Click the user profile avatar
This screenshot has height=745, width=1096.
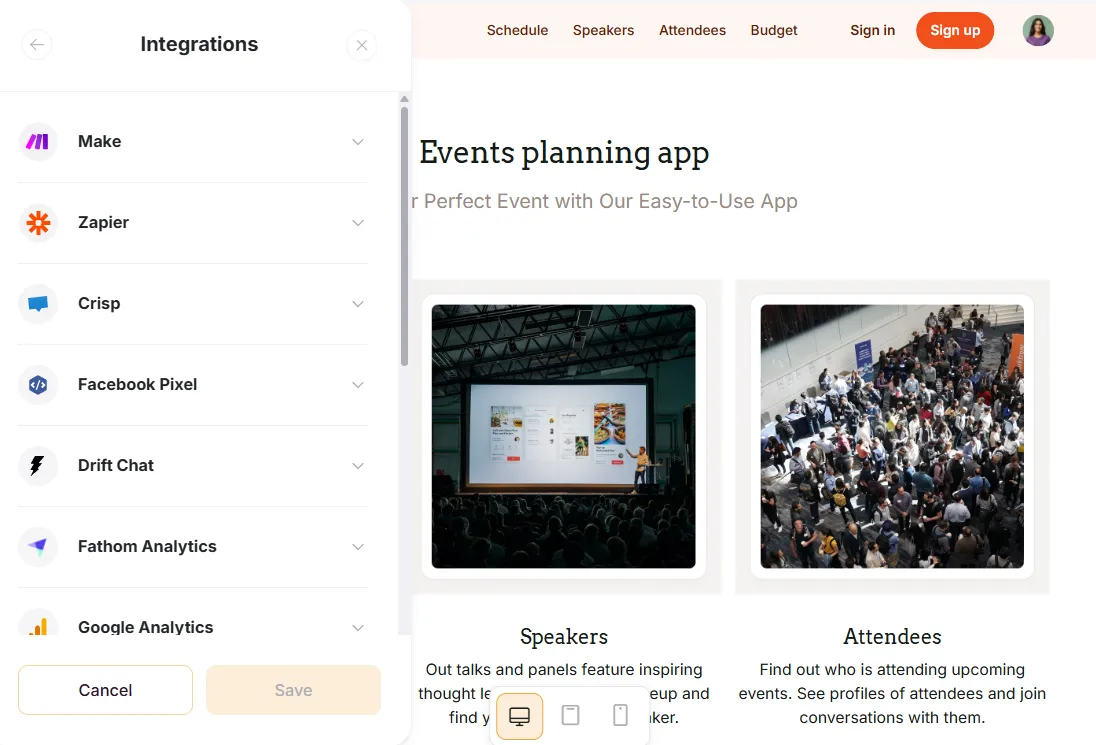click(1038, 30)
